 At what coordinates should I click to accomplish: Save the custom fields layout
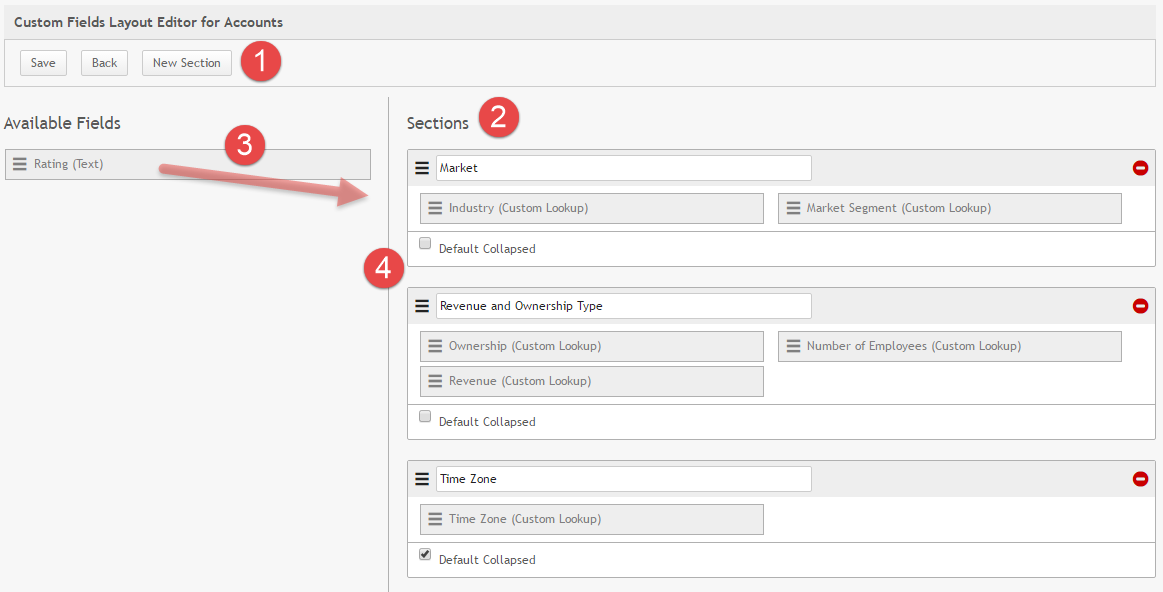[42, 62]
